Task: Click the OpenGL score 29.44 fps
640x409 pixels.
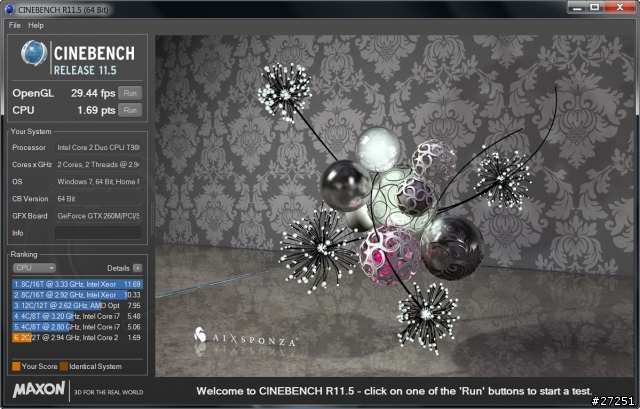Action: (x=93, y=93)
